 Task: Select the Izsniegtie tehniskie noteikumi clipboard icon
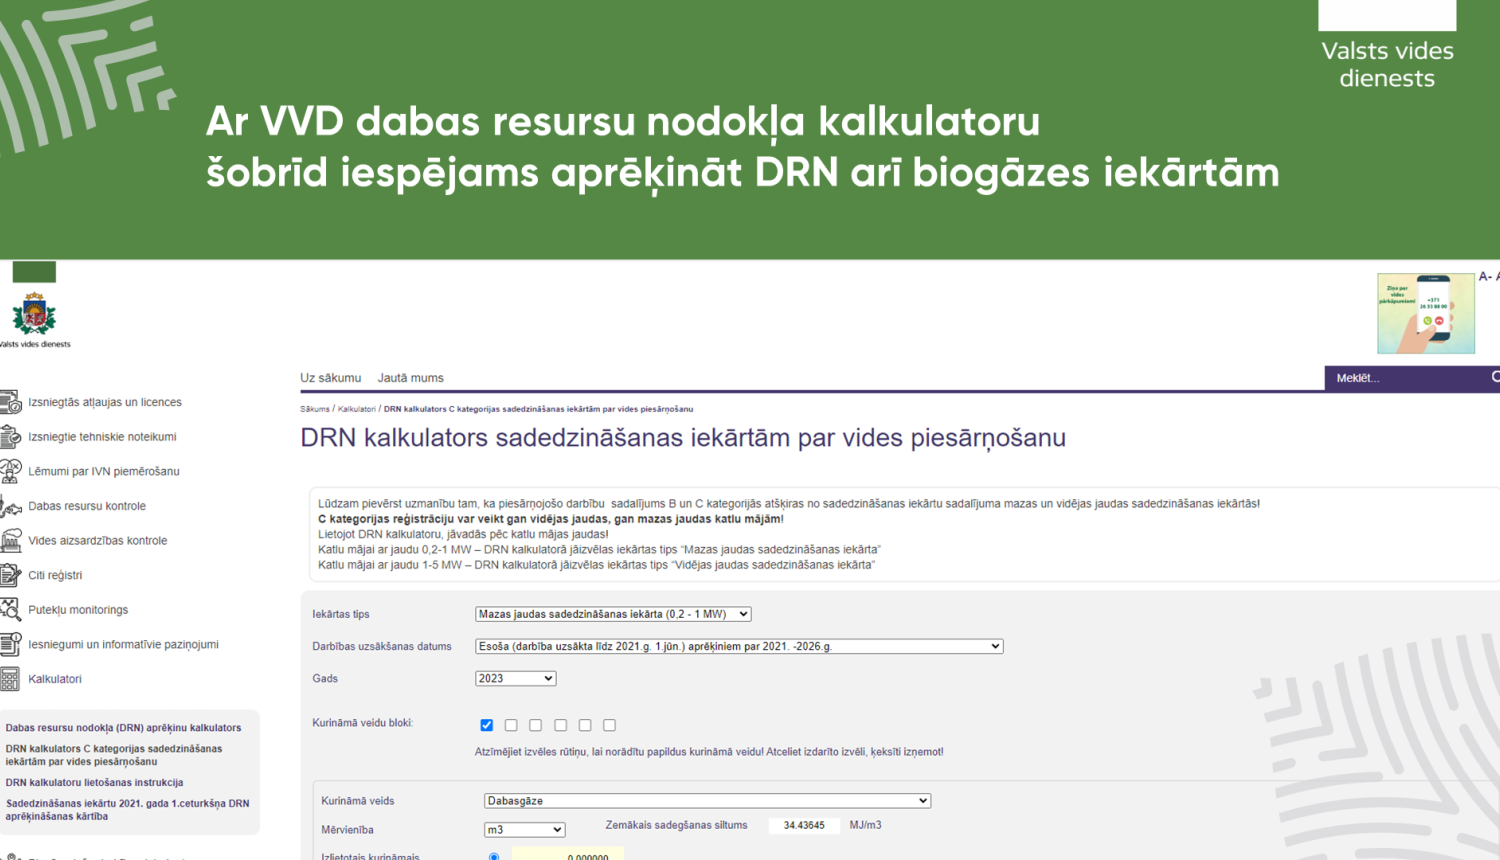13,436
